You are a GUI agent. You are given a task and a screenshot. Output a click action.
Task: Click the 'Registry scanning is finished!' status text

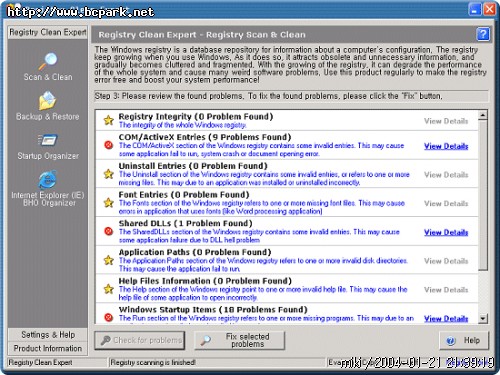pyautogui.click(x=153, y=362)
